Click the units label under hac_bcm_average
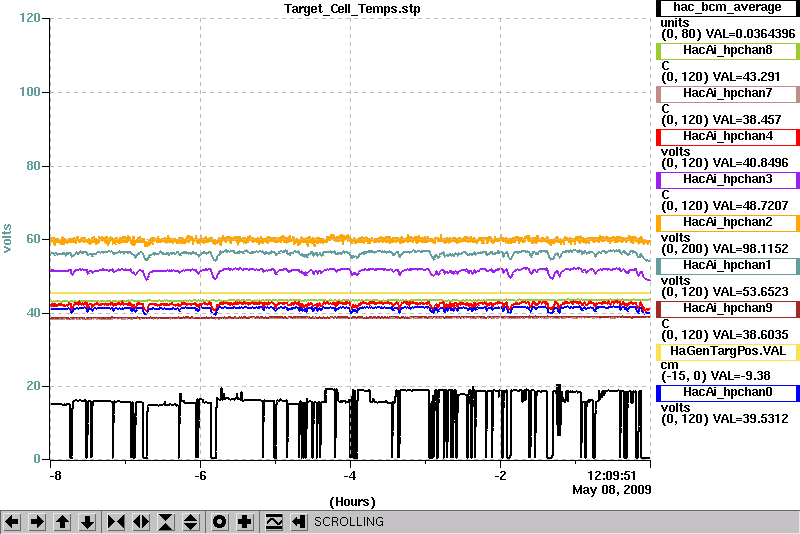Screen dimensions: 800x534 point(674,23)
